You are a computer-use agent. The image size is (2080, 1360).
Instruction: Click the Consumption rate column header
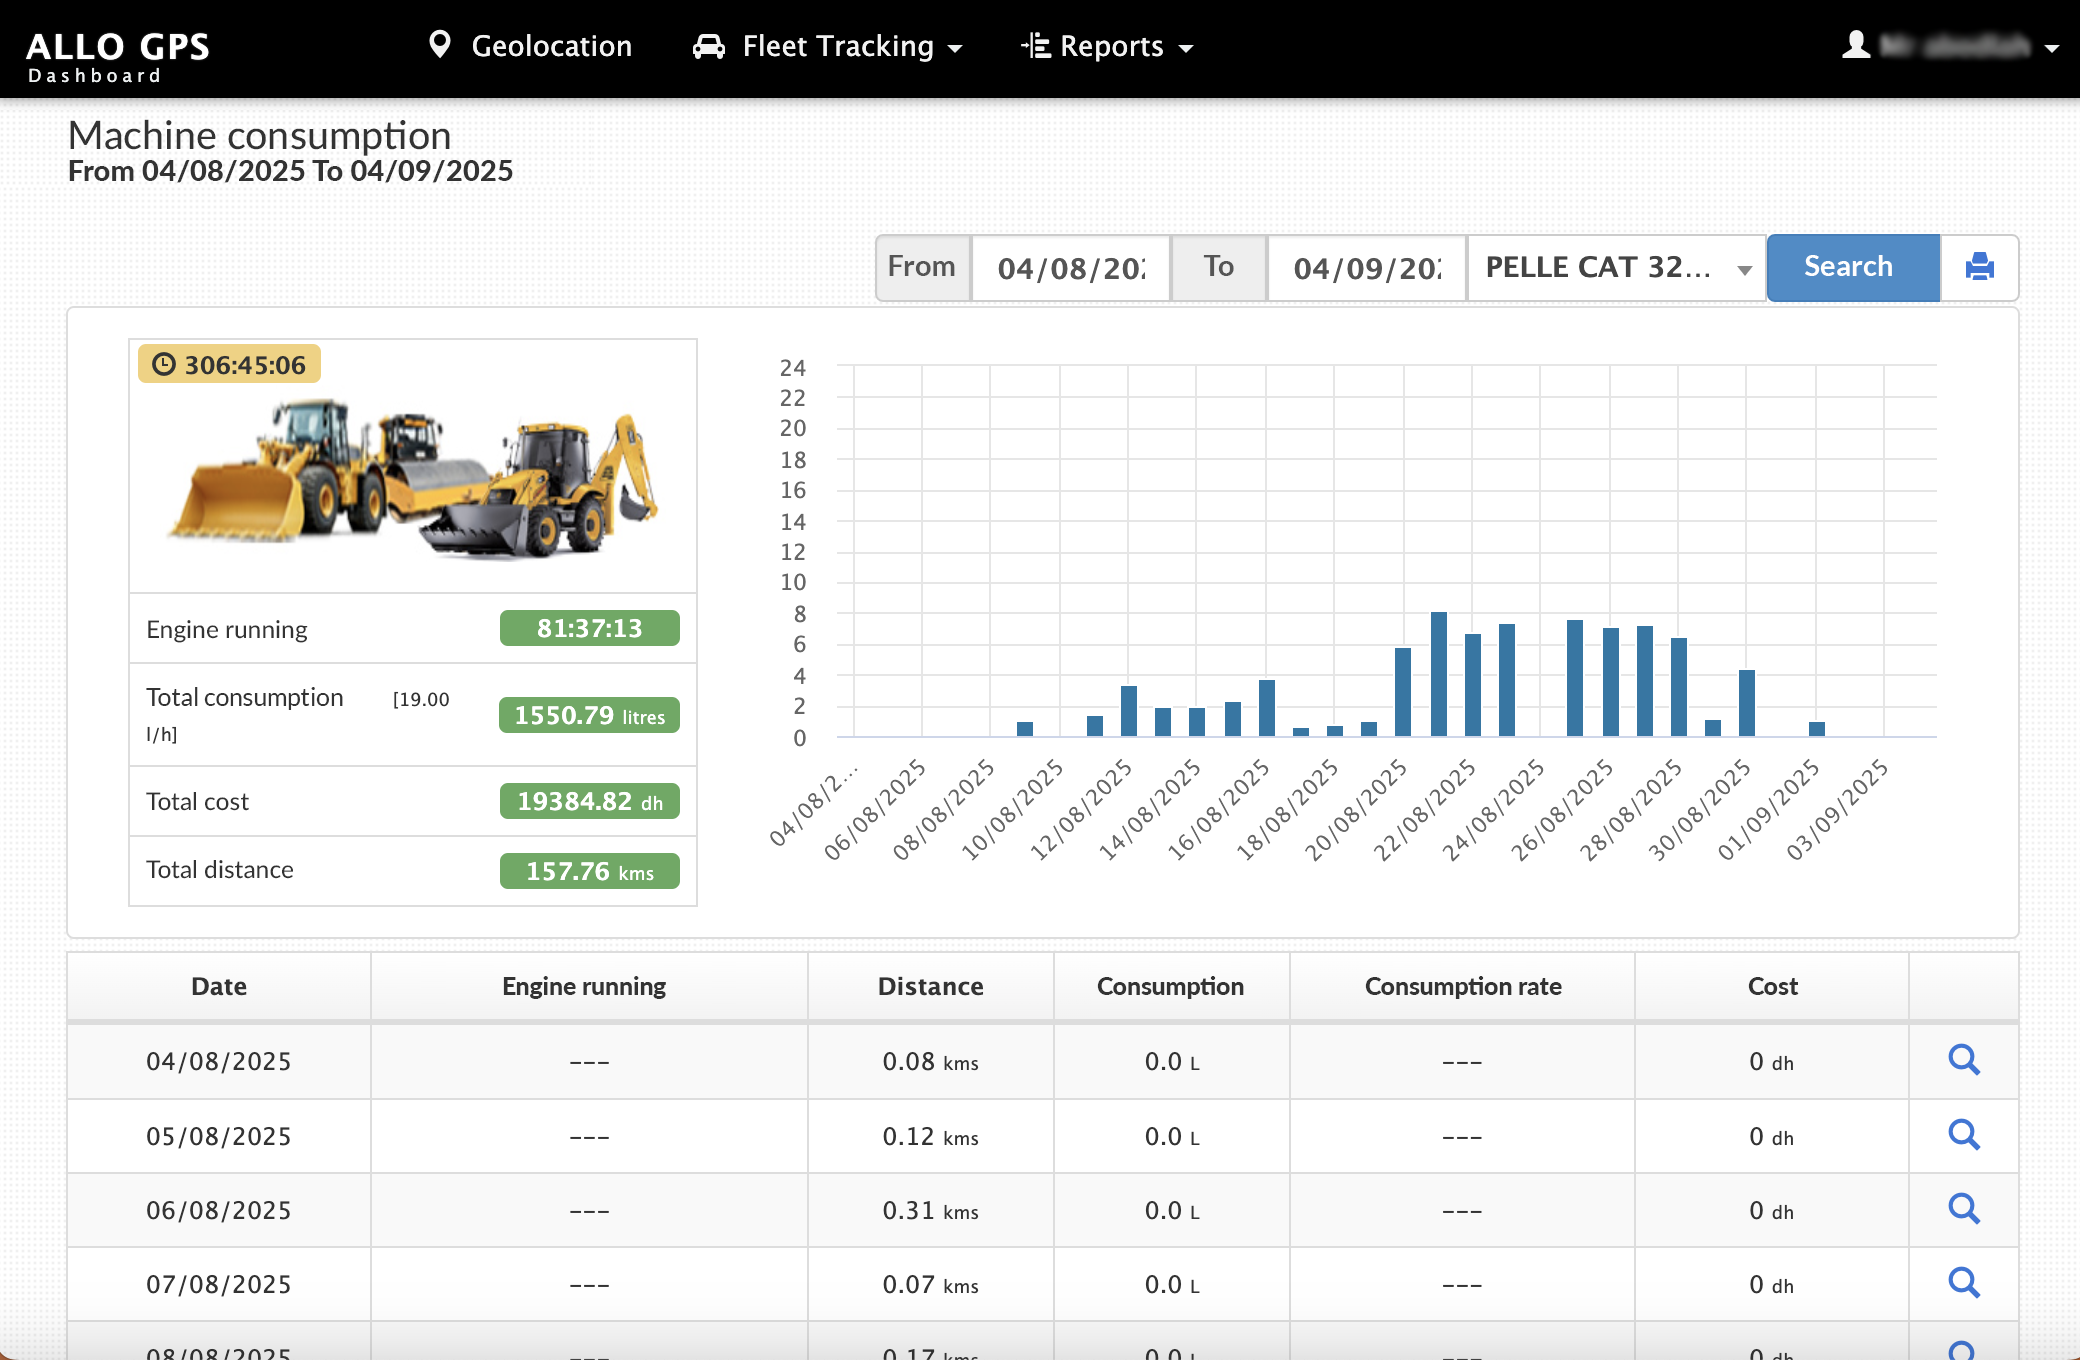point(1462,986)
